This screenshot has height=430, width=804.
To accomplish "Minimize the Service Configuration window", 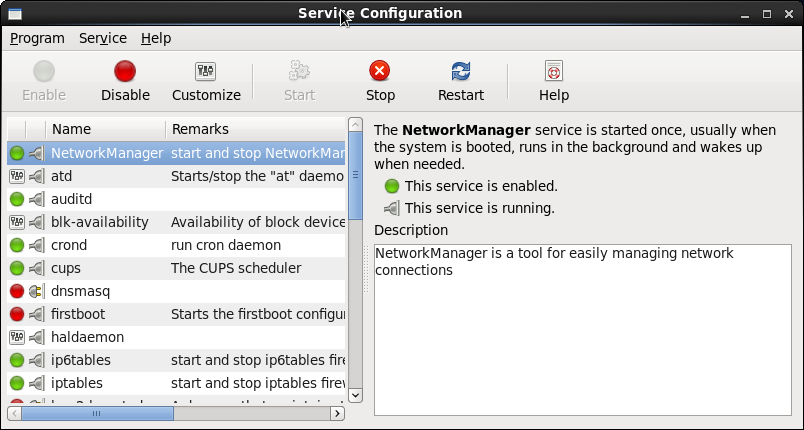I will pos(745,14).
